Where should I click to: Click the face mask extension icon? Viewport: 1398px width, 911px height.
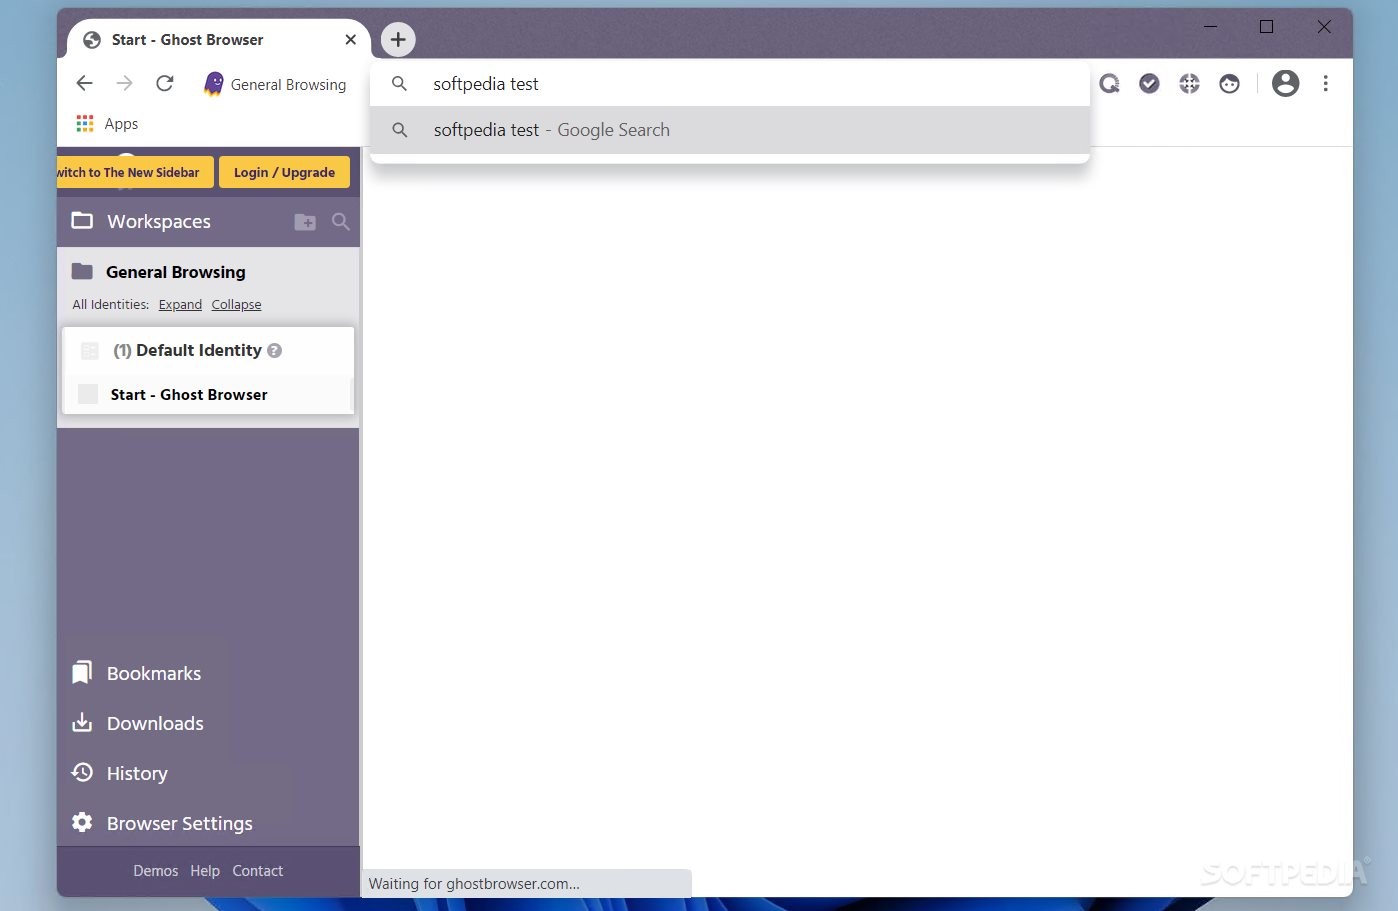[x=1229, y=84]
